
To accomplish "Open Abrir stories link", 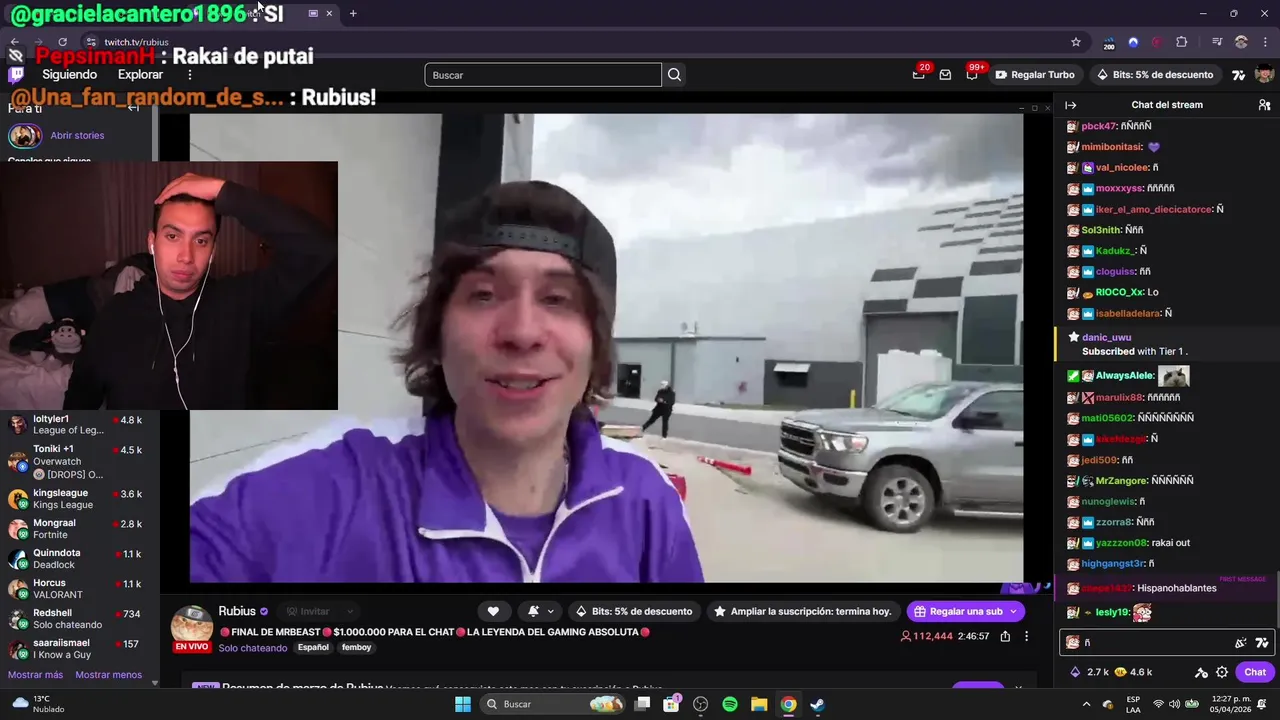I will (77, 135).
